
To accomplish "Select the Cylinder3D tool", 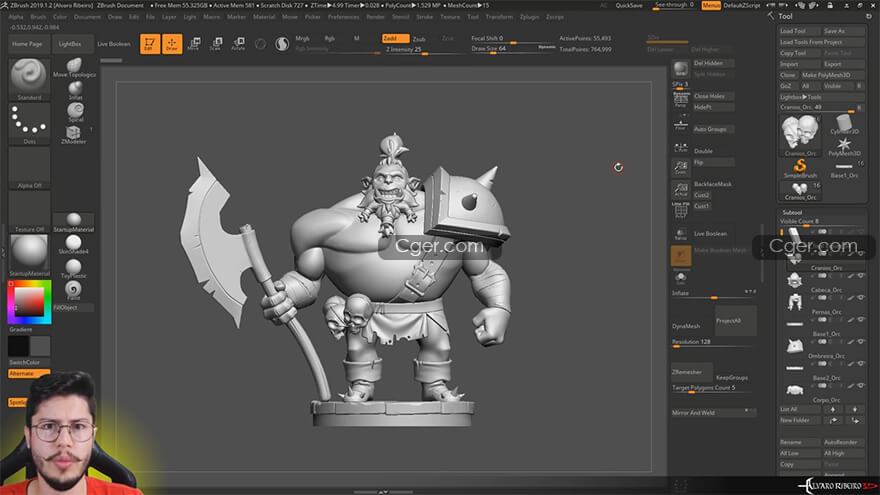I will (844, 124).
